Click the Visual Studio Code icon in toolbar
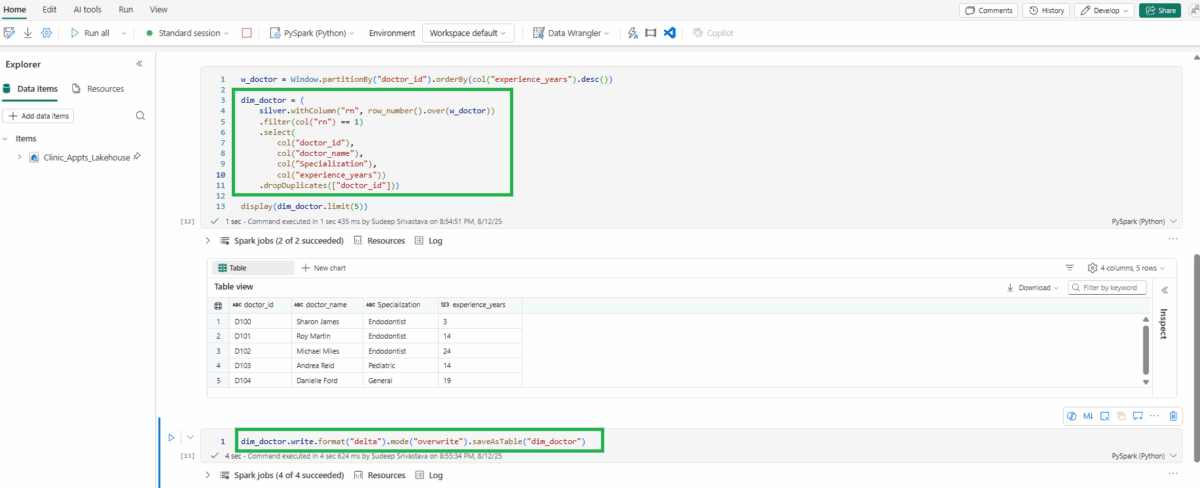This screenshot has width=1200, height=488. [669, 33]
